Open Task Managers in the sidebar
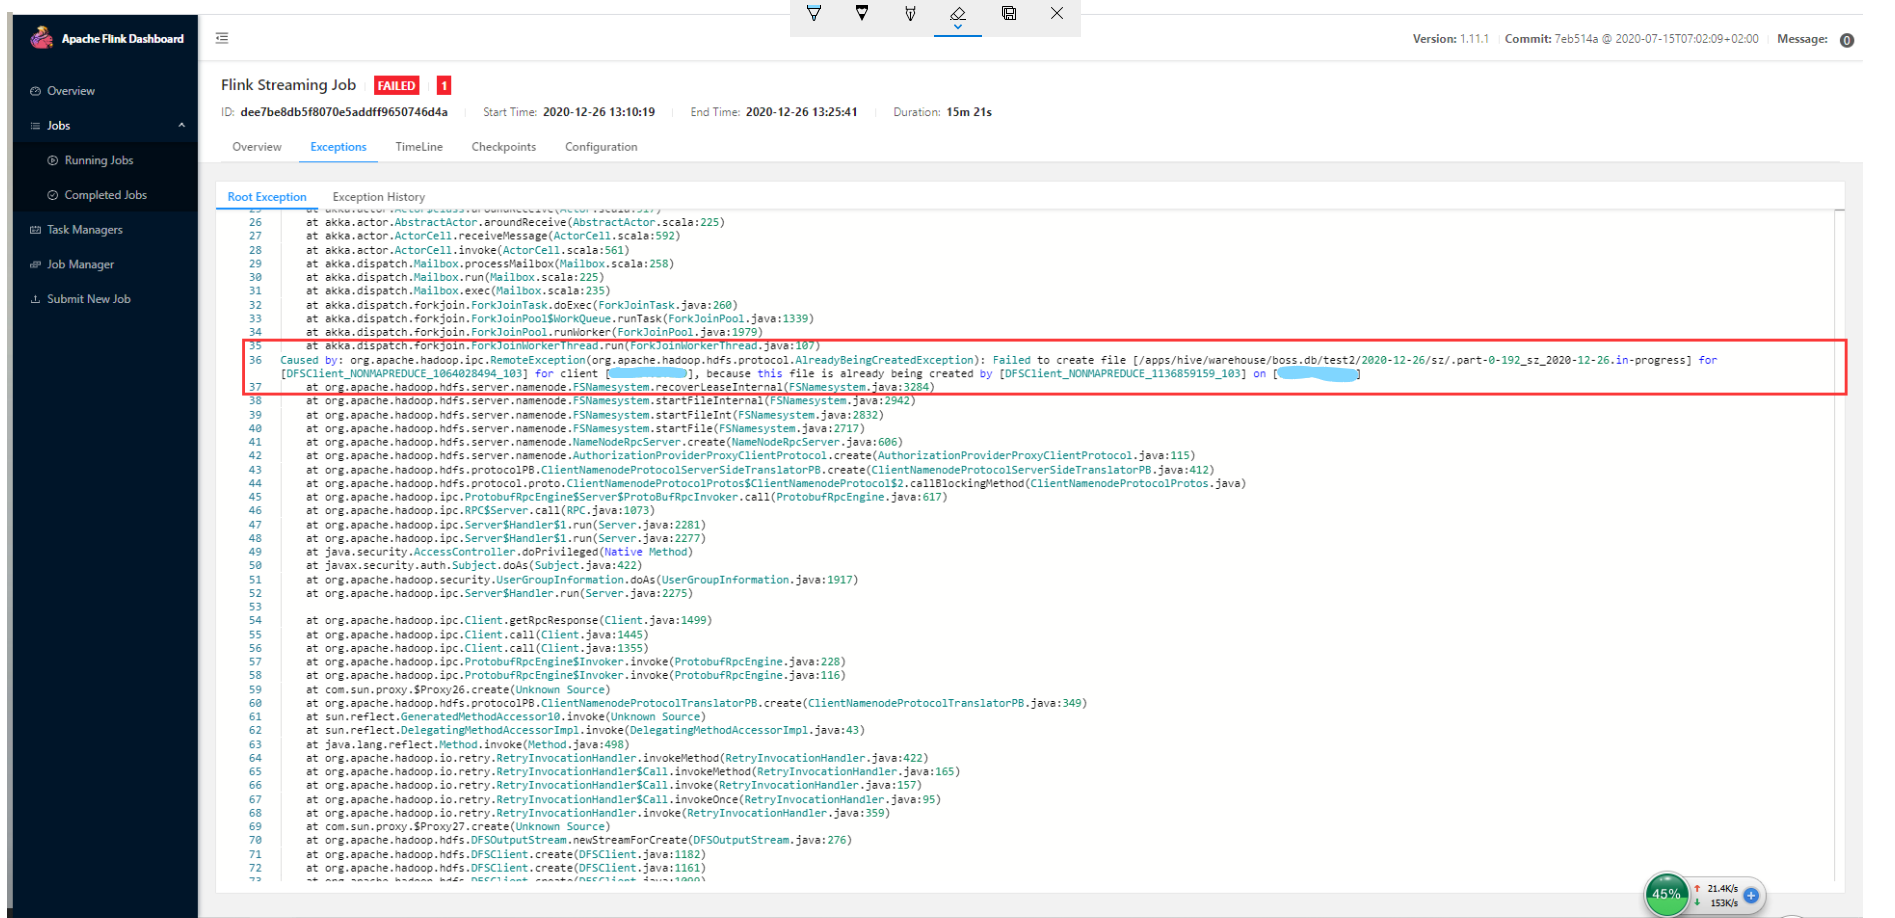1895x918 pixels. coord(85,230)
